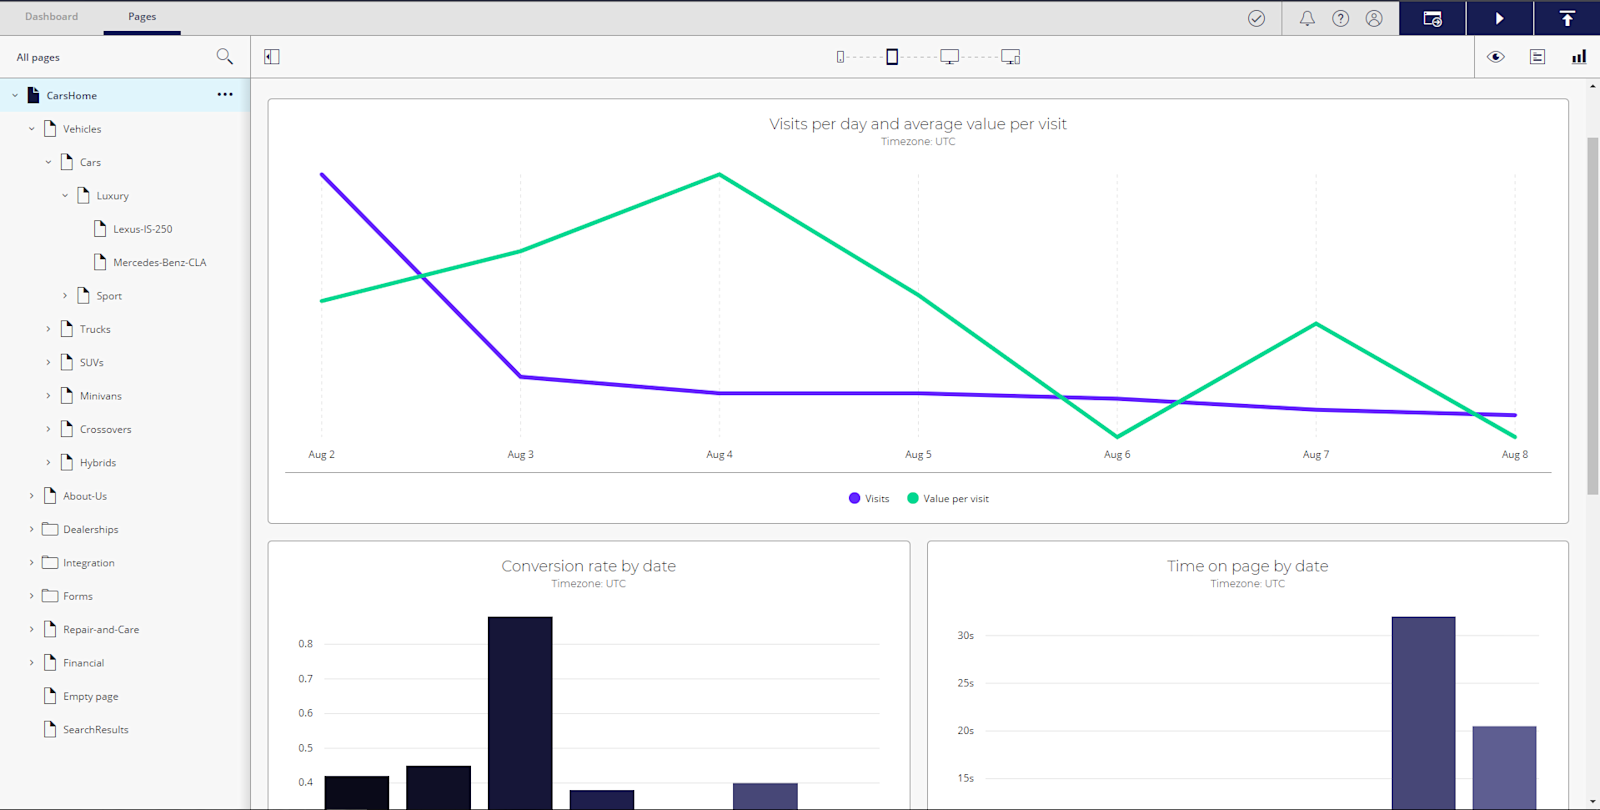Open the user account icon
The height and width of the screenshot is (810, 1600).
coord(1374,18)
